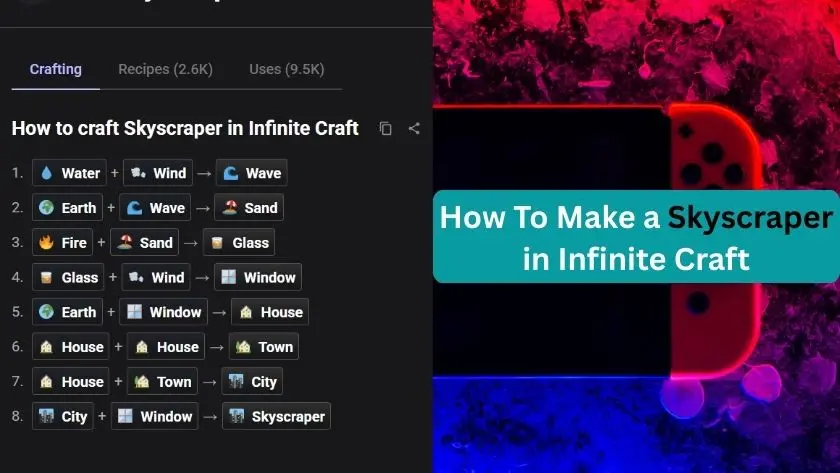Image resolution: width=840 pixels, height=473 pixels.
Task: Click the Wind ingredient in step 4
Action: click(156, 277)
